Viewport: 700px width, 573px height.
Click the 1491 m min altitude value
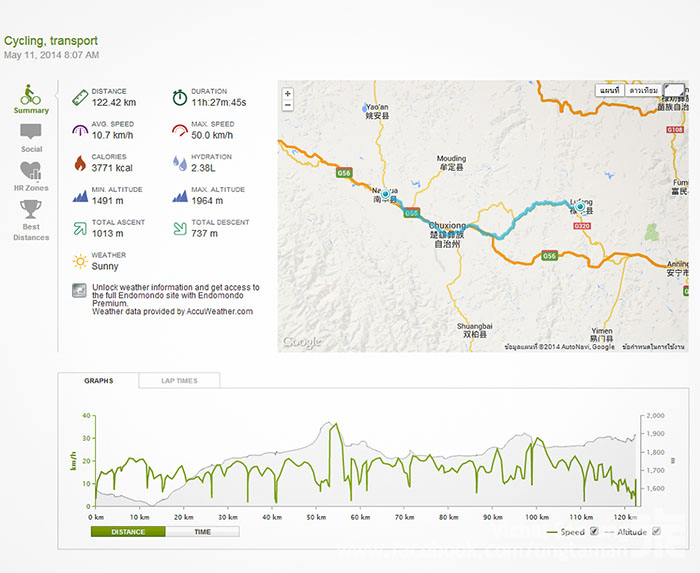(x=107, y=201)
